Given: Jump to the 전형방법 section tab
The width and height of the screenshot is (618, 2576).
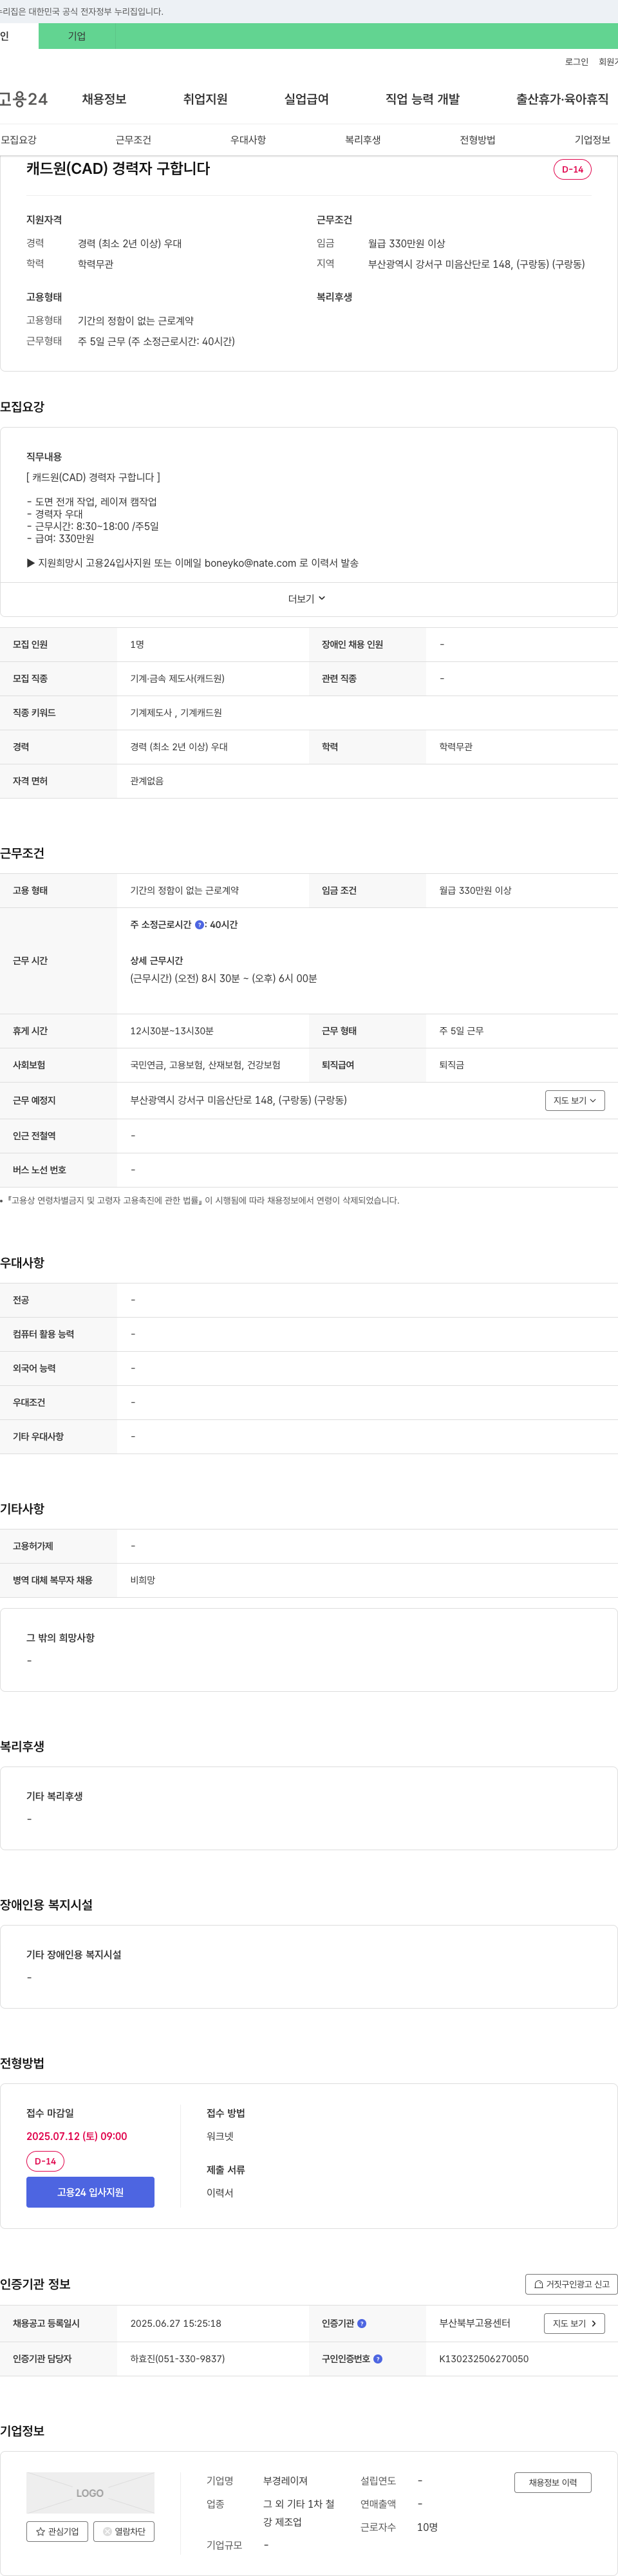Looking at the screenshot, I should point(477,140).
